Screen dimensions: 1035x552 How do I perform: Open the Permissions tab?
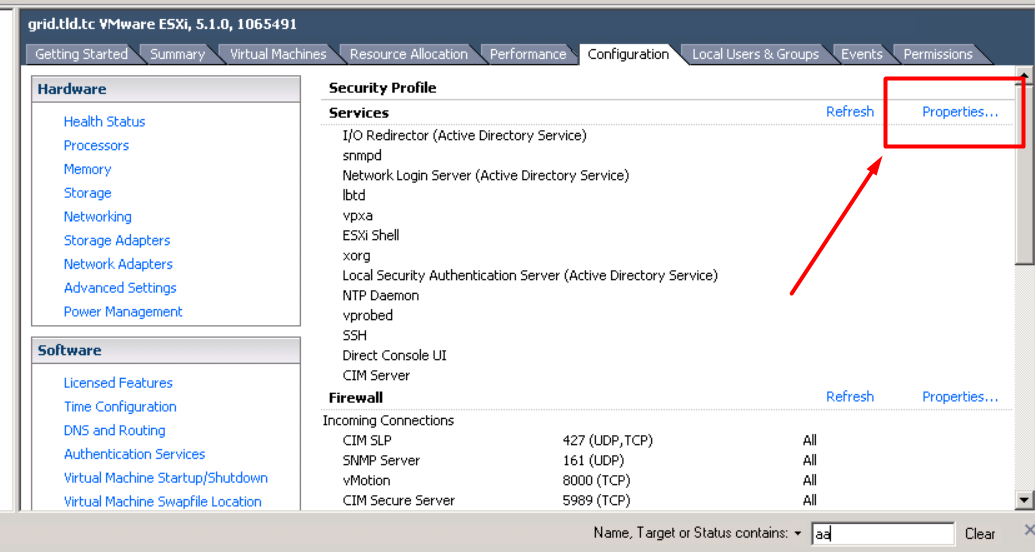pos(938,54)
